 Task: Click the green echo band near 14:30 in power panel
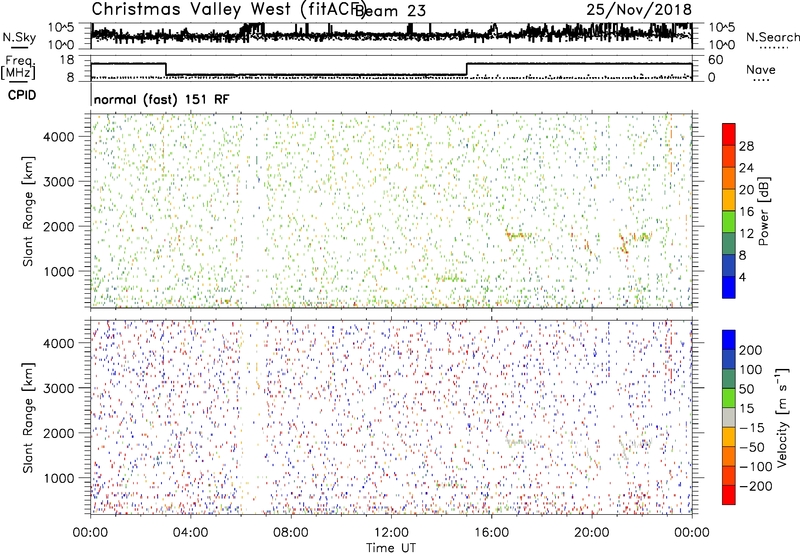451,279
